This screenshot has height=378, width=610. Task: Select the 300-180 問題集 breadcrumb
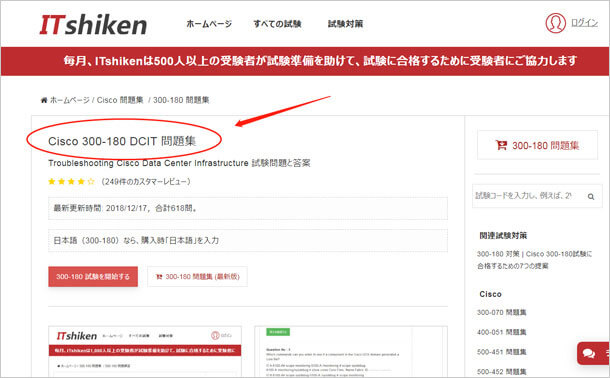pyautogui.click(x=181, y=100)
